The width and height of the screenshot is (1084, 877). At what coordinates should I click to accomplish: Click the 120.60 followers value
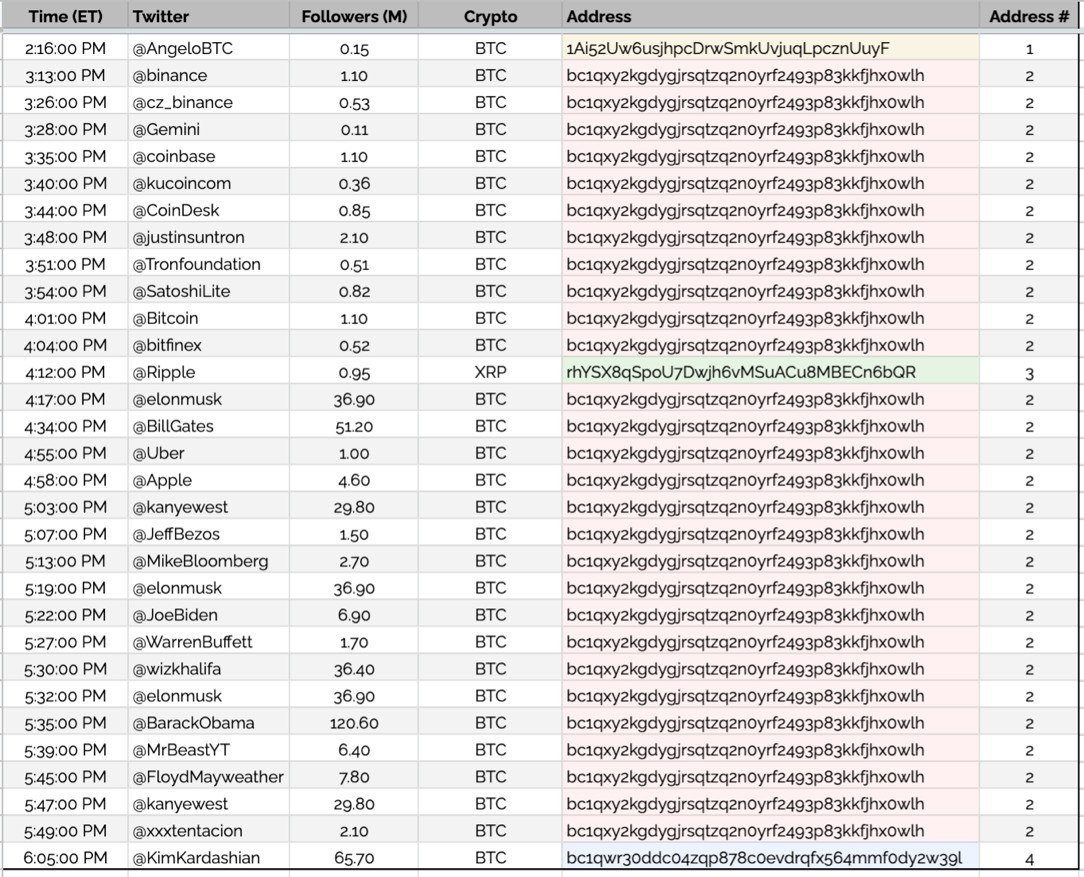[354, 722]
